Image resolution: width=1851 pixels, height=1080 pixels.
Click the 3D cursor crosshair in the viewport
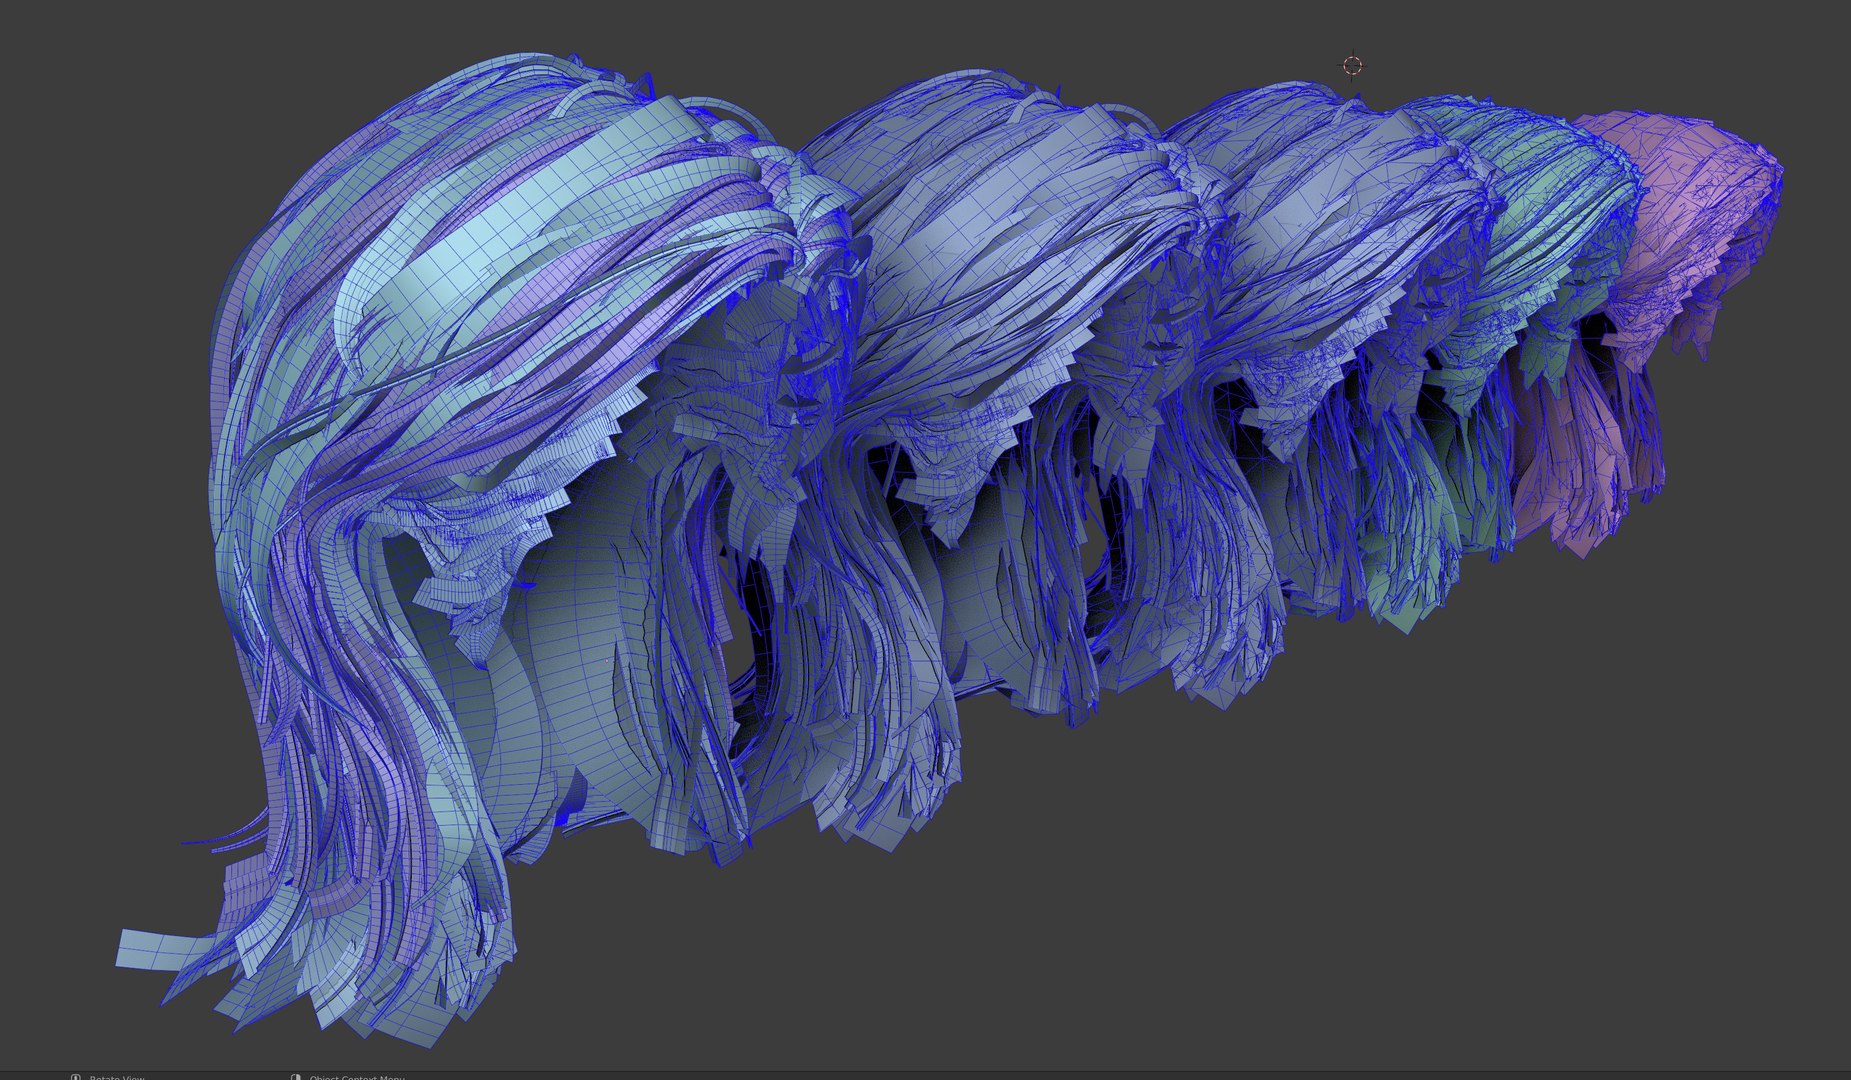click(x=1352, y=66)
